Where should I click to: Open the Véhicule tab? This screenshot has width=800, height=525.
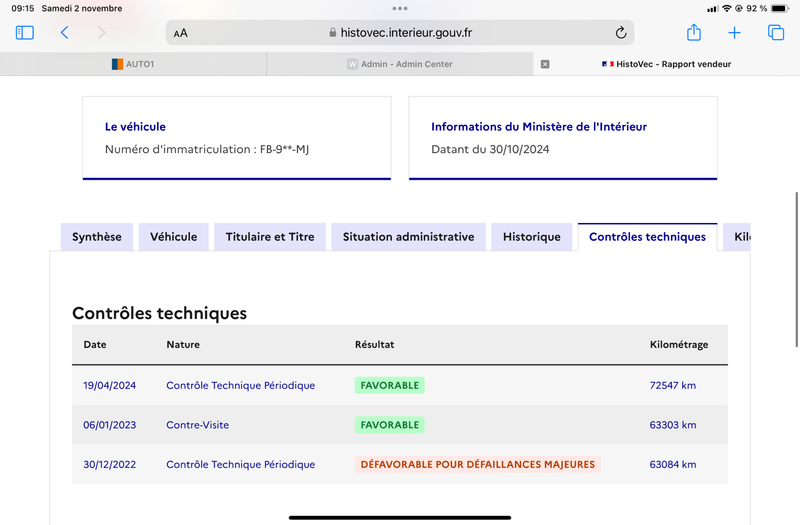tap(173, 237)
